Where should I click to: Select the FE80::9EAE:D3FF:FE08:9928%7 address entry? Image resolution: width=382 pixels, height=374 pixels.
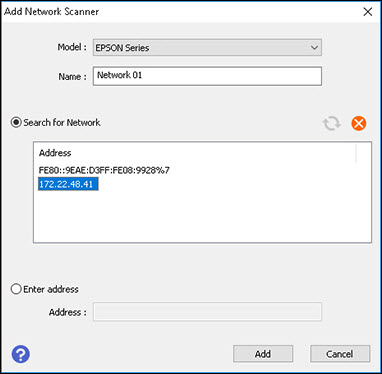(104, 170)
